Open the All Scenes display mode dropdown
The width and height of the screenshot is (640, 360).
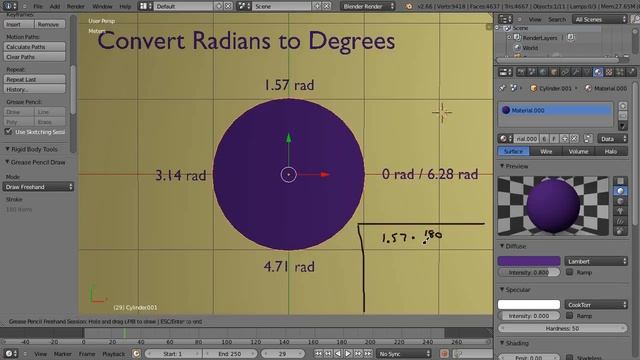(x=600, y=19)
